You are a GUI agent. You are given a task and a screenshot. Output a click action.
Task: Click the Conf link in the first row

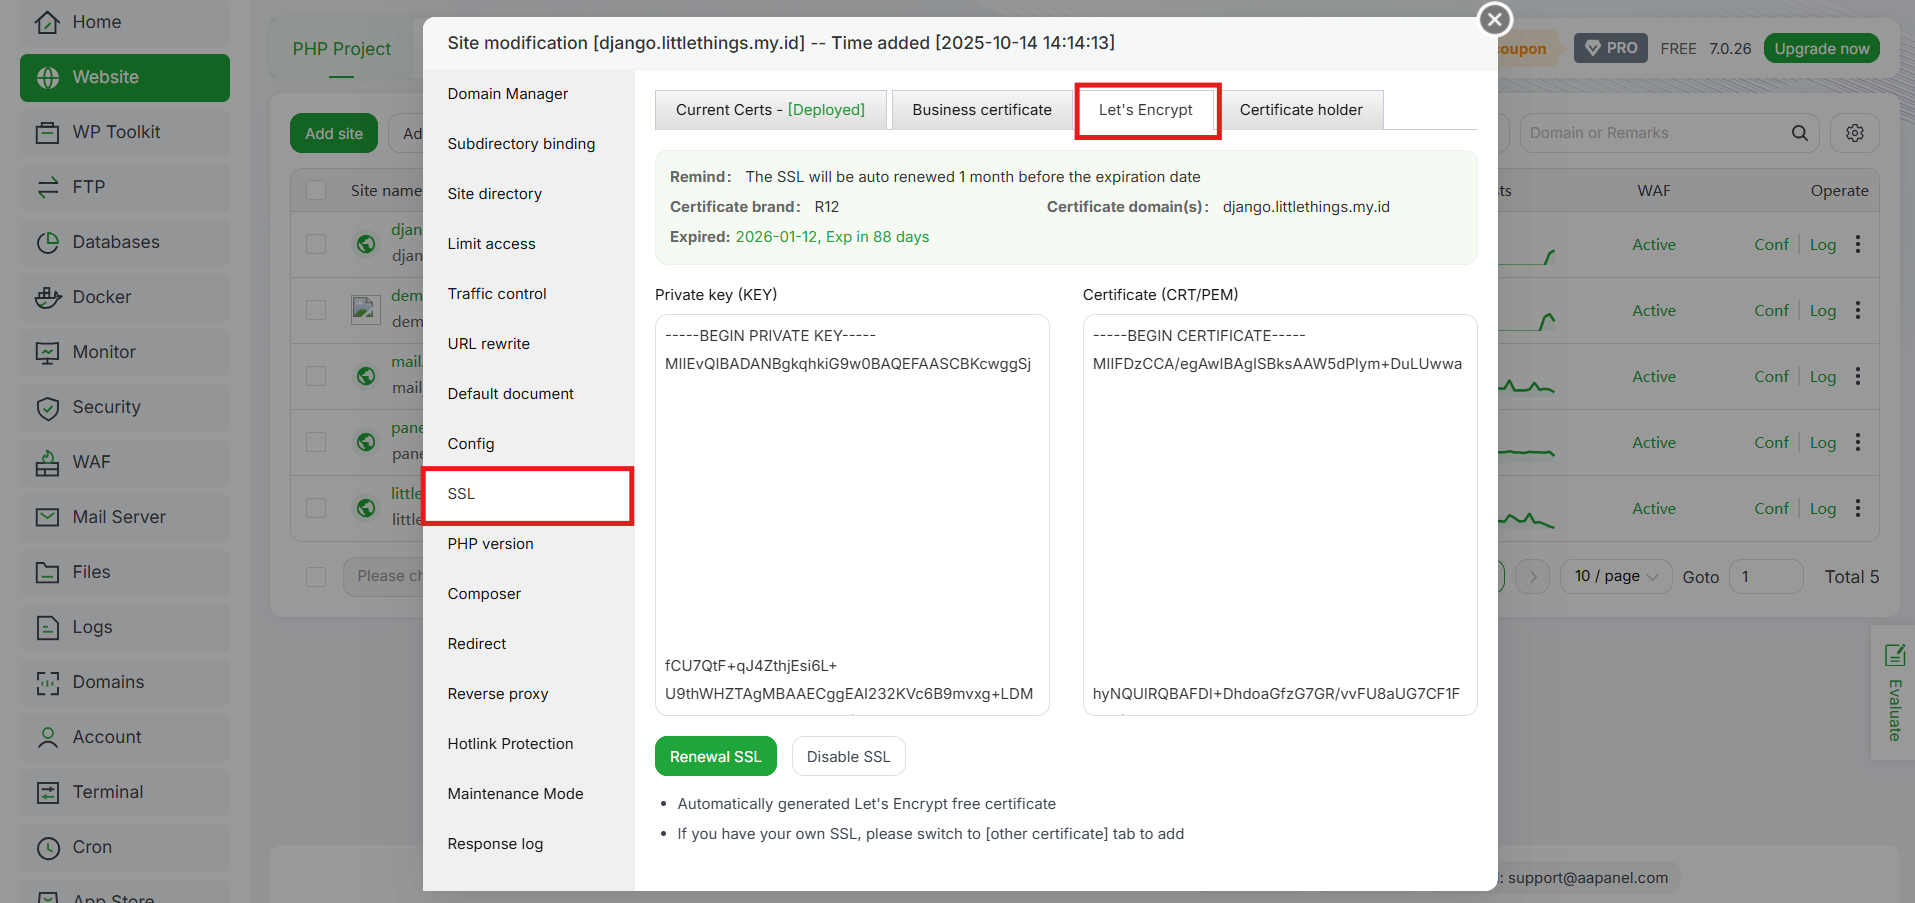(x=1771, y=244)
